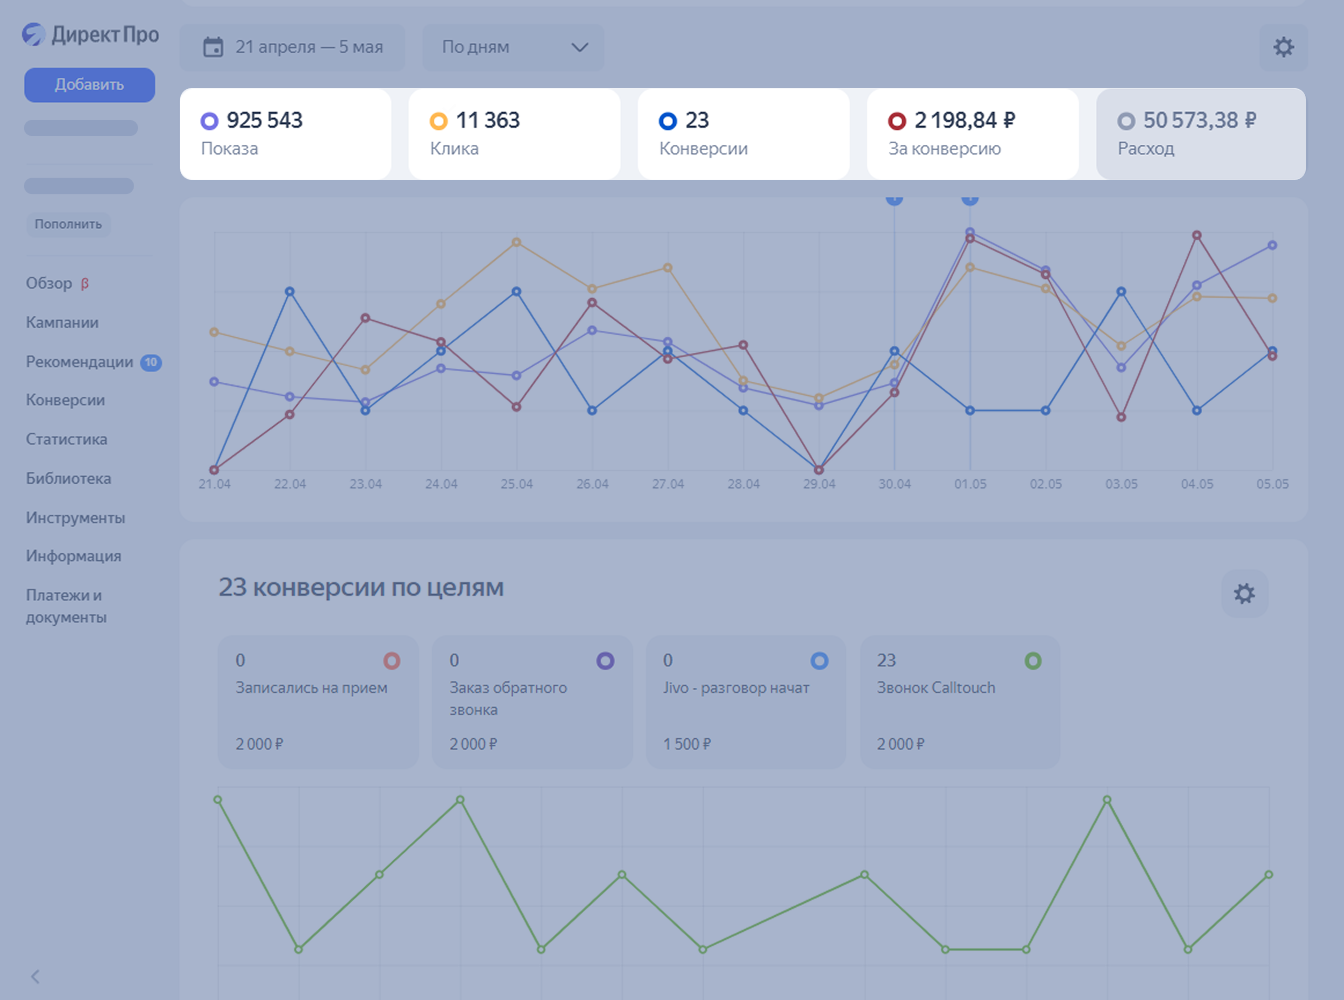Click green Звонок Calltouch color circle
The height and width of the screenshot is (1000, 1344).
[x=1033, y=661]
